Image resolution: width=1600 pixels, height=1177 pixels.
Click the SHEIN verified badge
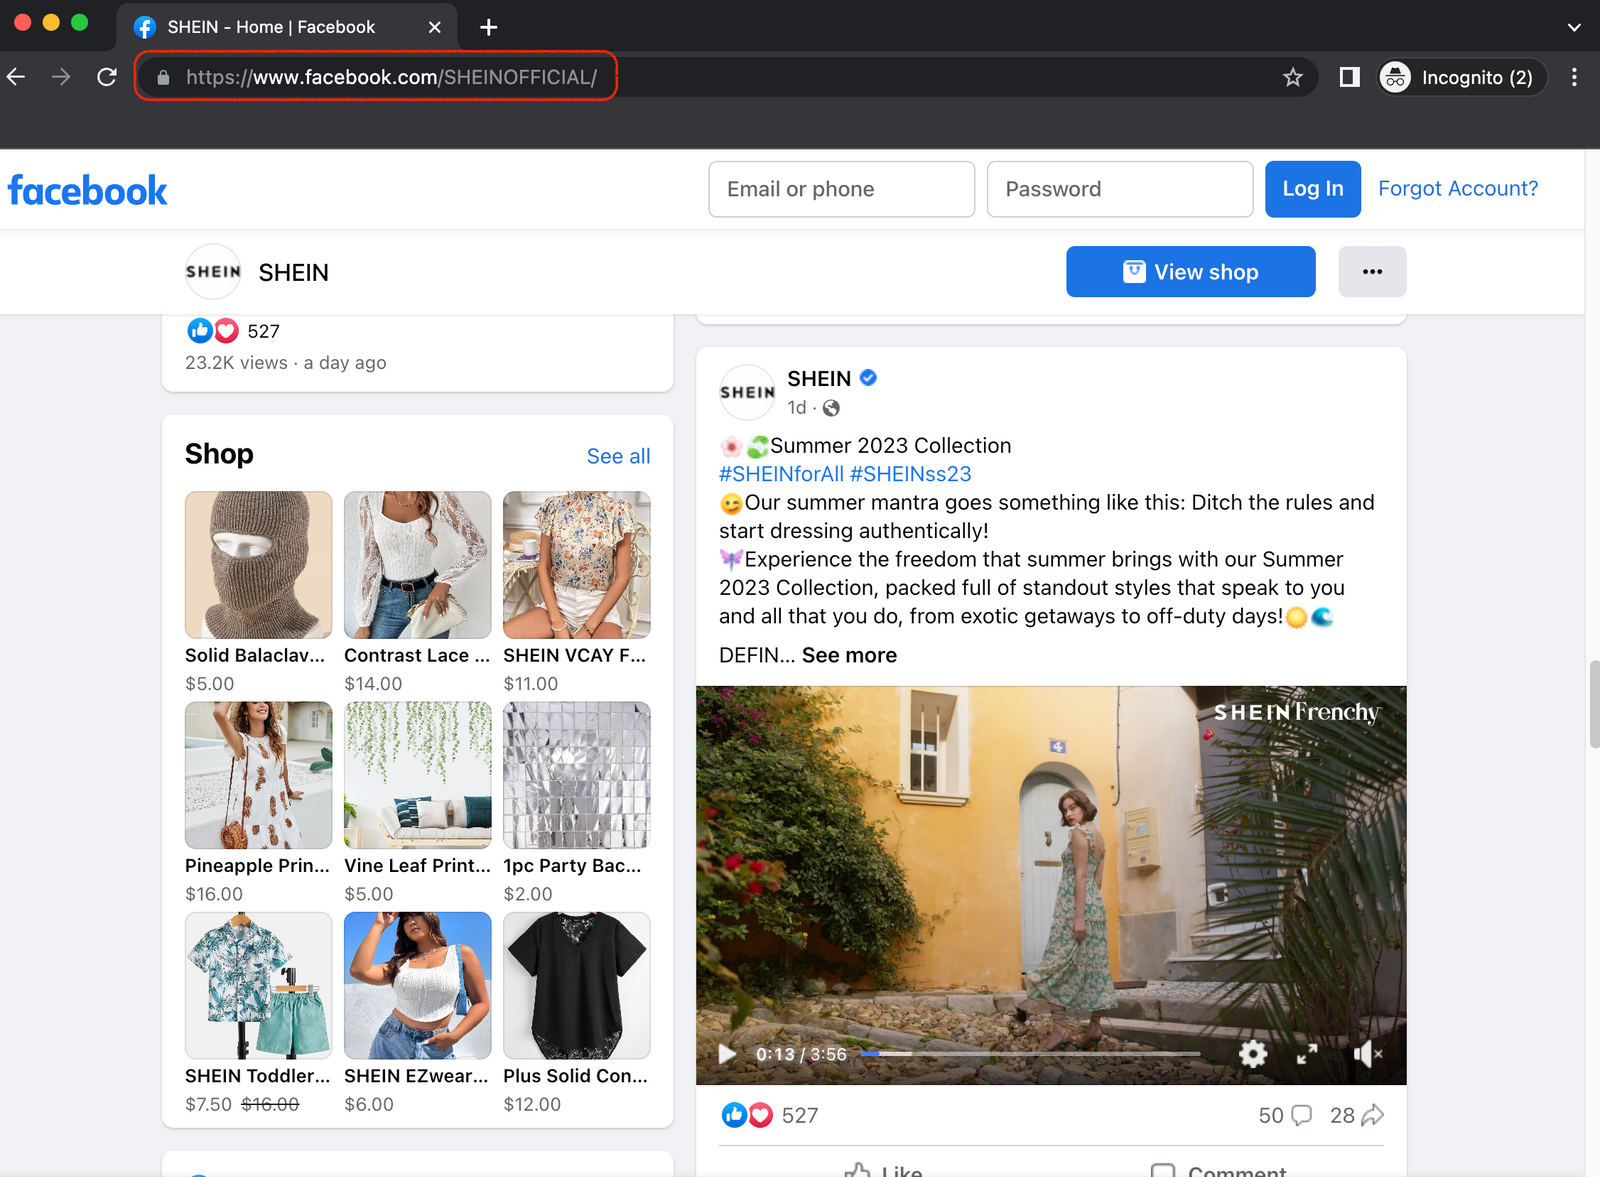[867, 378]
